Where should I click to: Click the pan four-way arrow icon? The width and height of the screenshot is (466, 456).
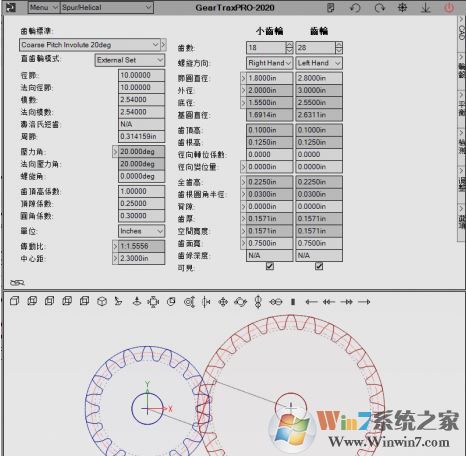pyautogui.click(x=223, y=302)
